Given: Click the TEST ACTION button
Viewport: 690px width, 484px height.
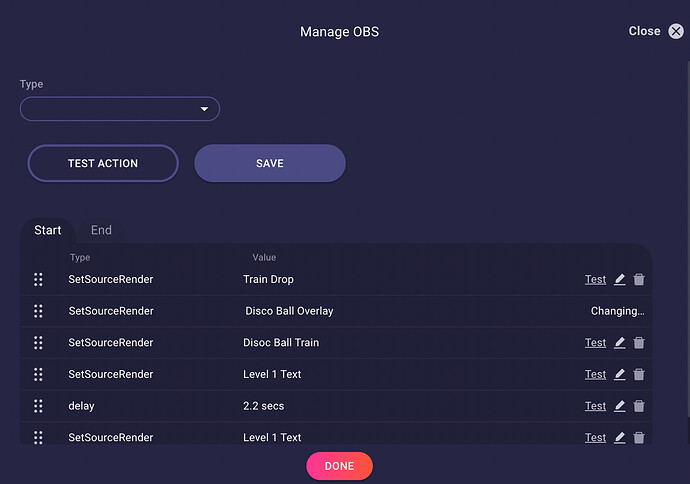Looking at the screenshot, I should pos(103,163).
